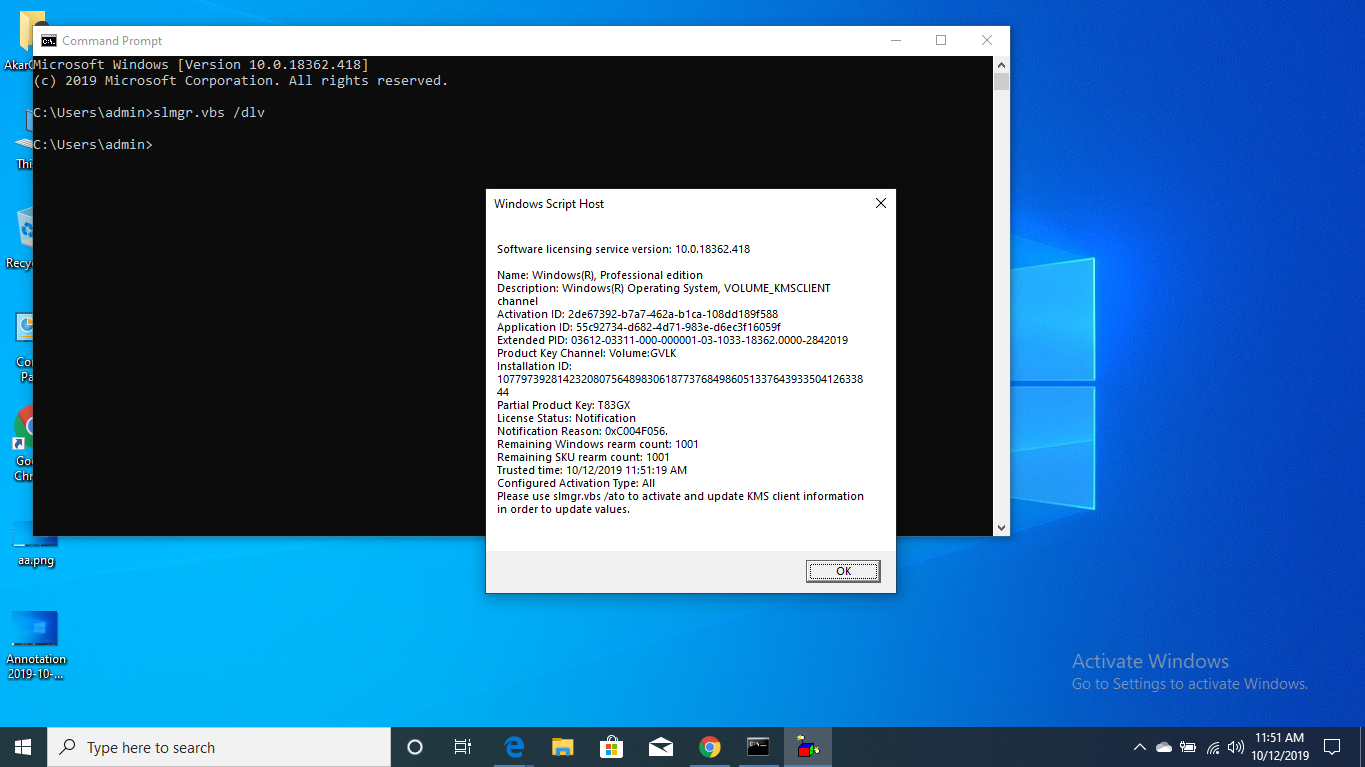Click Command Prompt scrollbar down arrow
This screenshot has width=1365, height=767.
coord(1001,527)
